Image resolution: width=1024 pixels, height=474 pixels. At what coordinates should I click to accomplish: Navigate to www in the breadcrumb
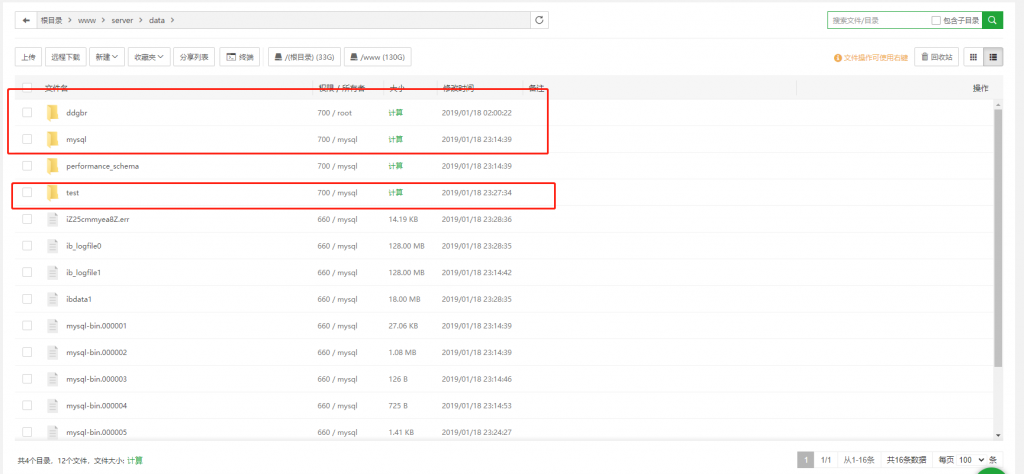click(87, 20)
